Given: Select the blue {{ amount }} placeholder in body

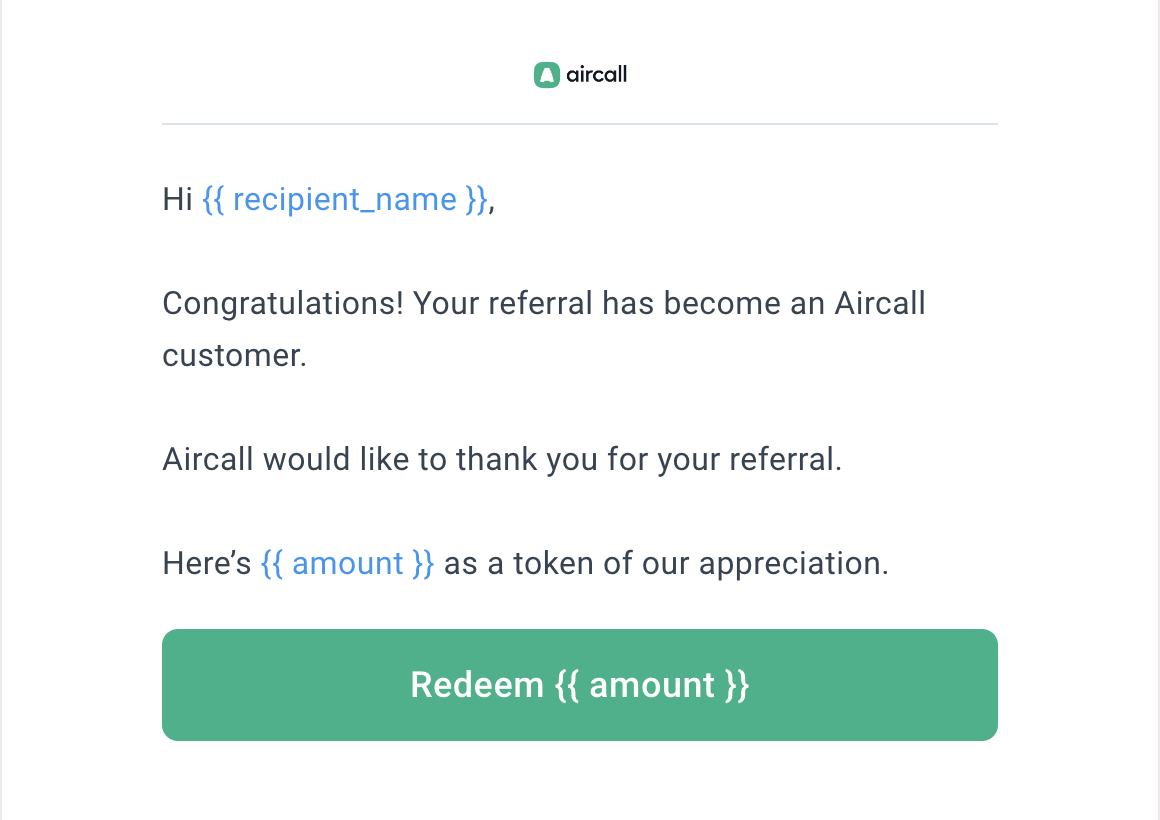Looking at the screenshot, I should click(x=348, y=564).
